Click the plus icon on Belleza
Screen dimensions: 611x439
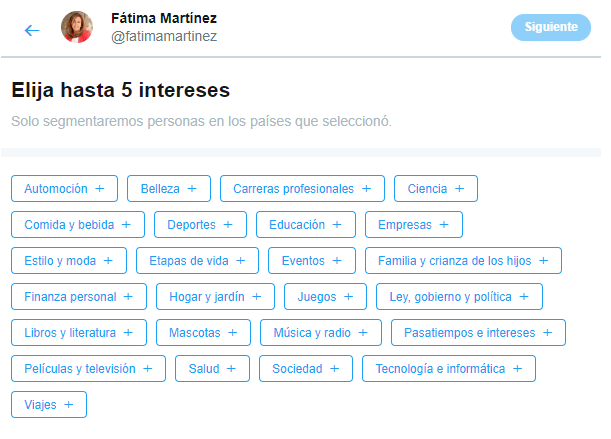click(192, 188)
